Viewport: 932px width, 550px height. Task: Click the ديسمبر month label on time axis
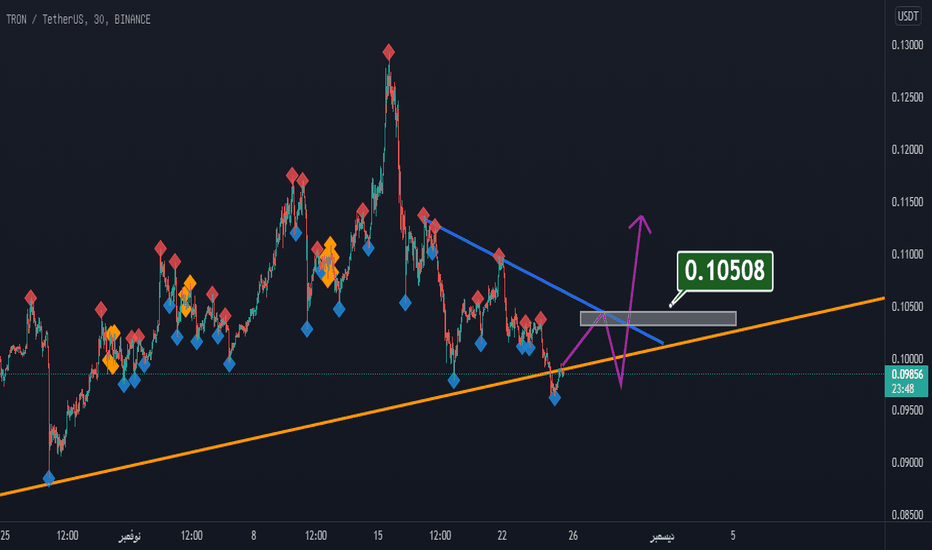[x=662, y=536]
